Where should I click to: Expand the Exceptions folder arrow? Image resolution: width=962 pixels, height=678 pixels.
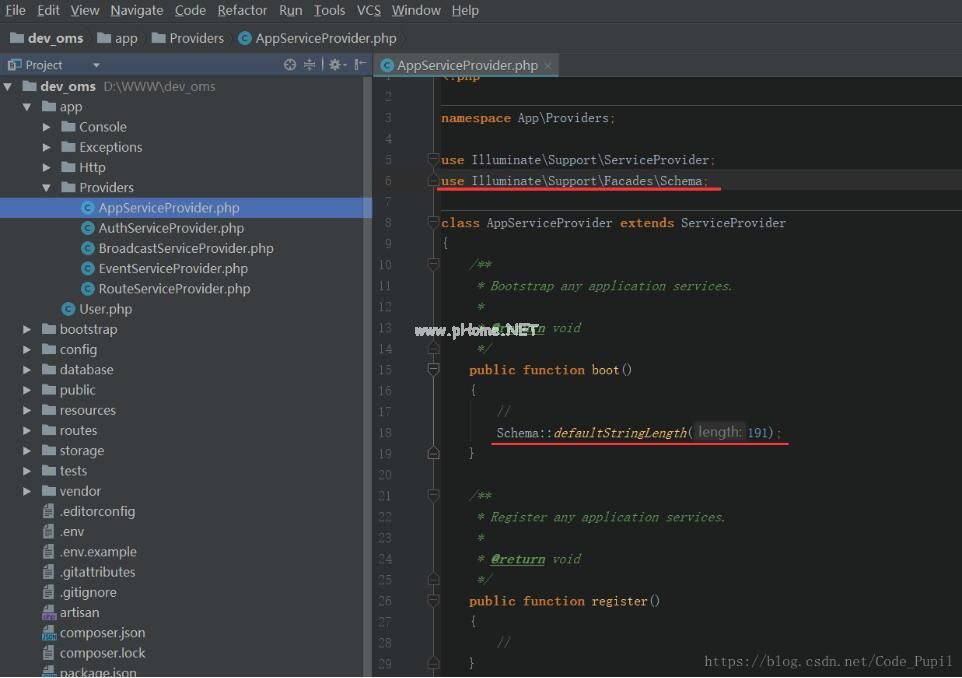(47, 147)
